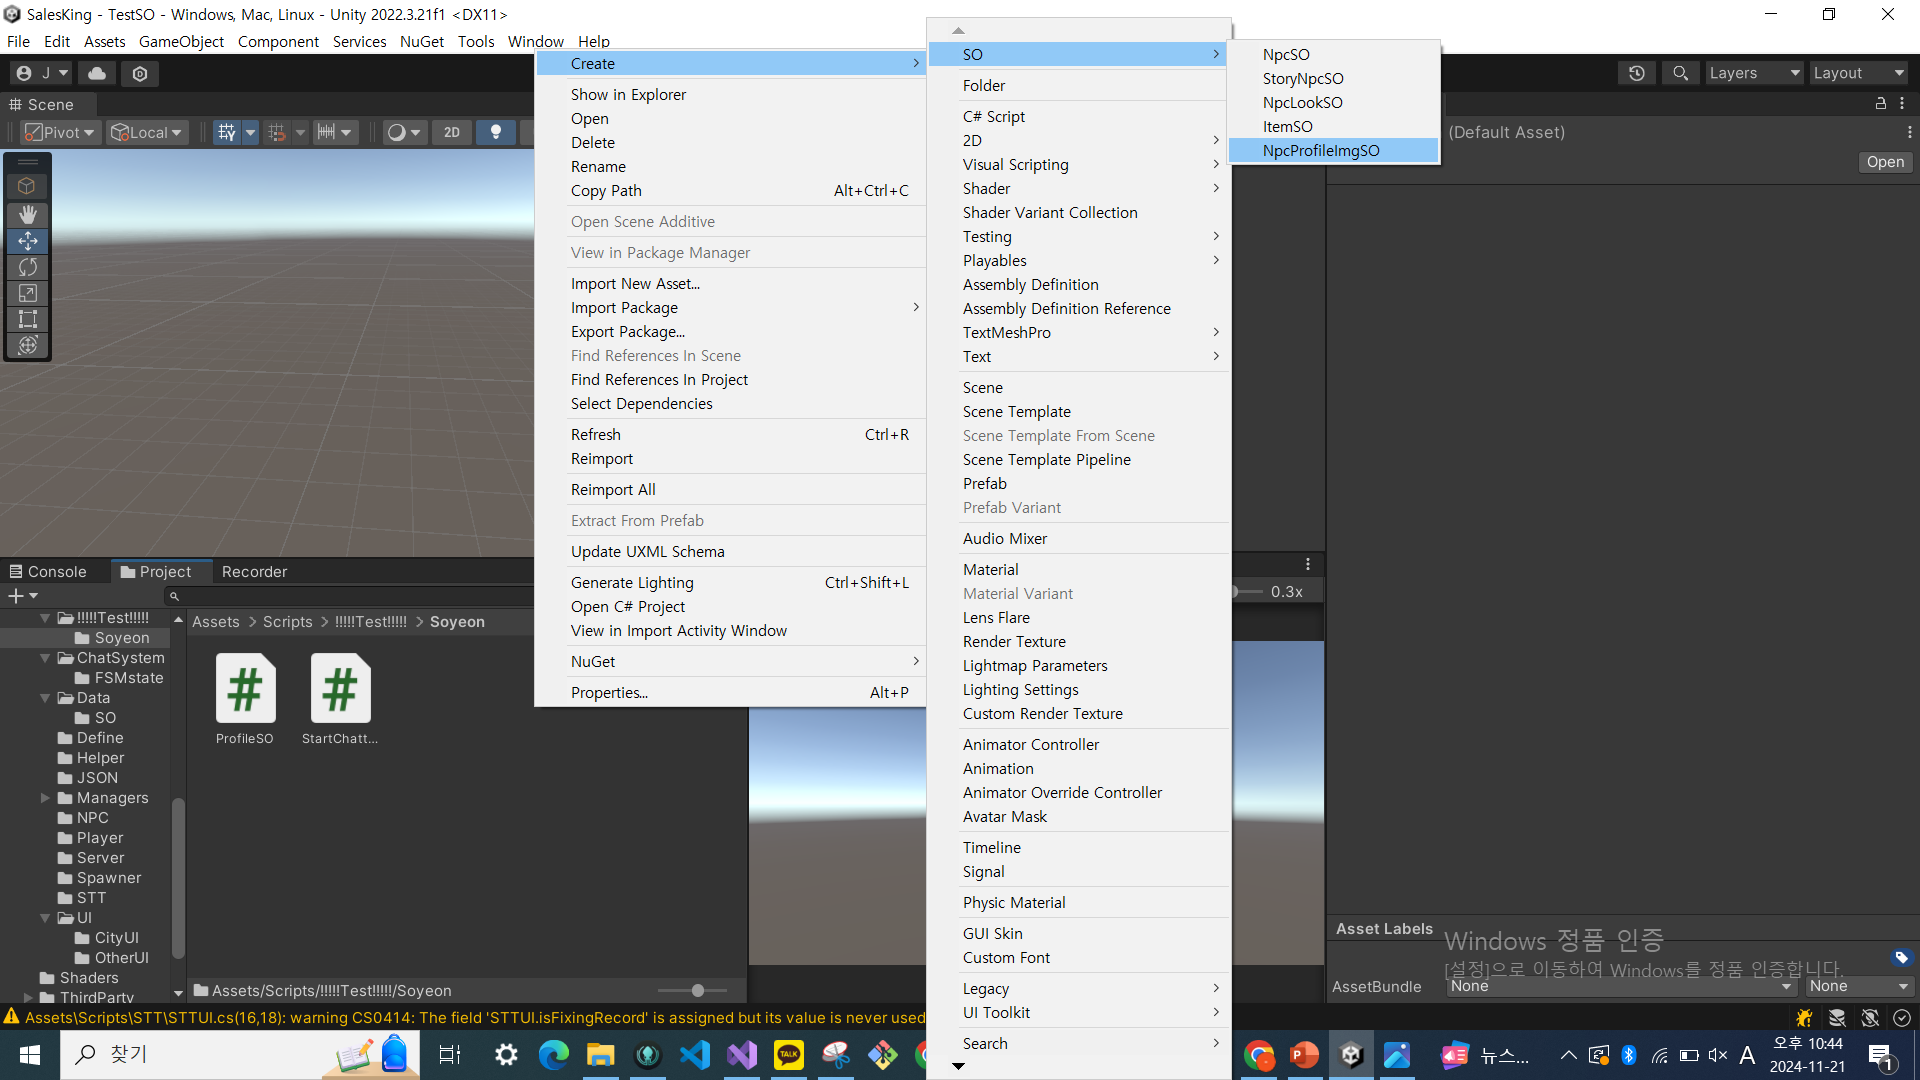
Task: Open the Layers dropdown
Action: click(1754, 73)
